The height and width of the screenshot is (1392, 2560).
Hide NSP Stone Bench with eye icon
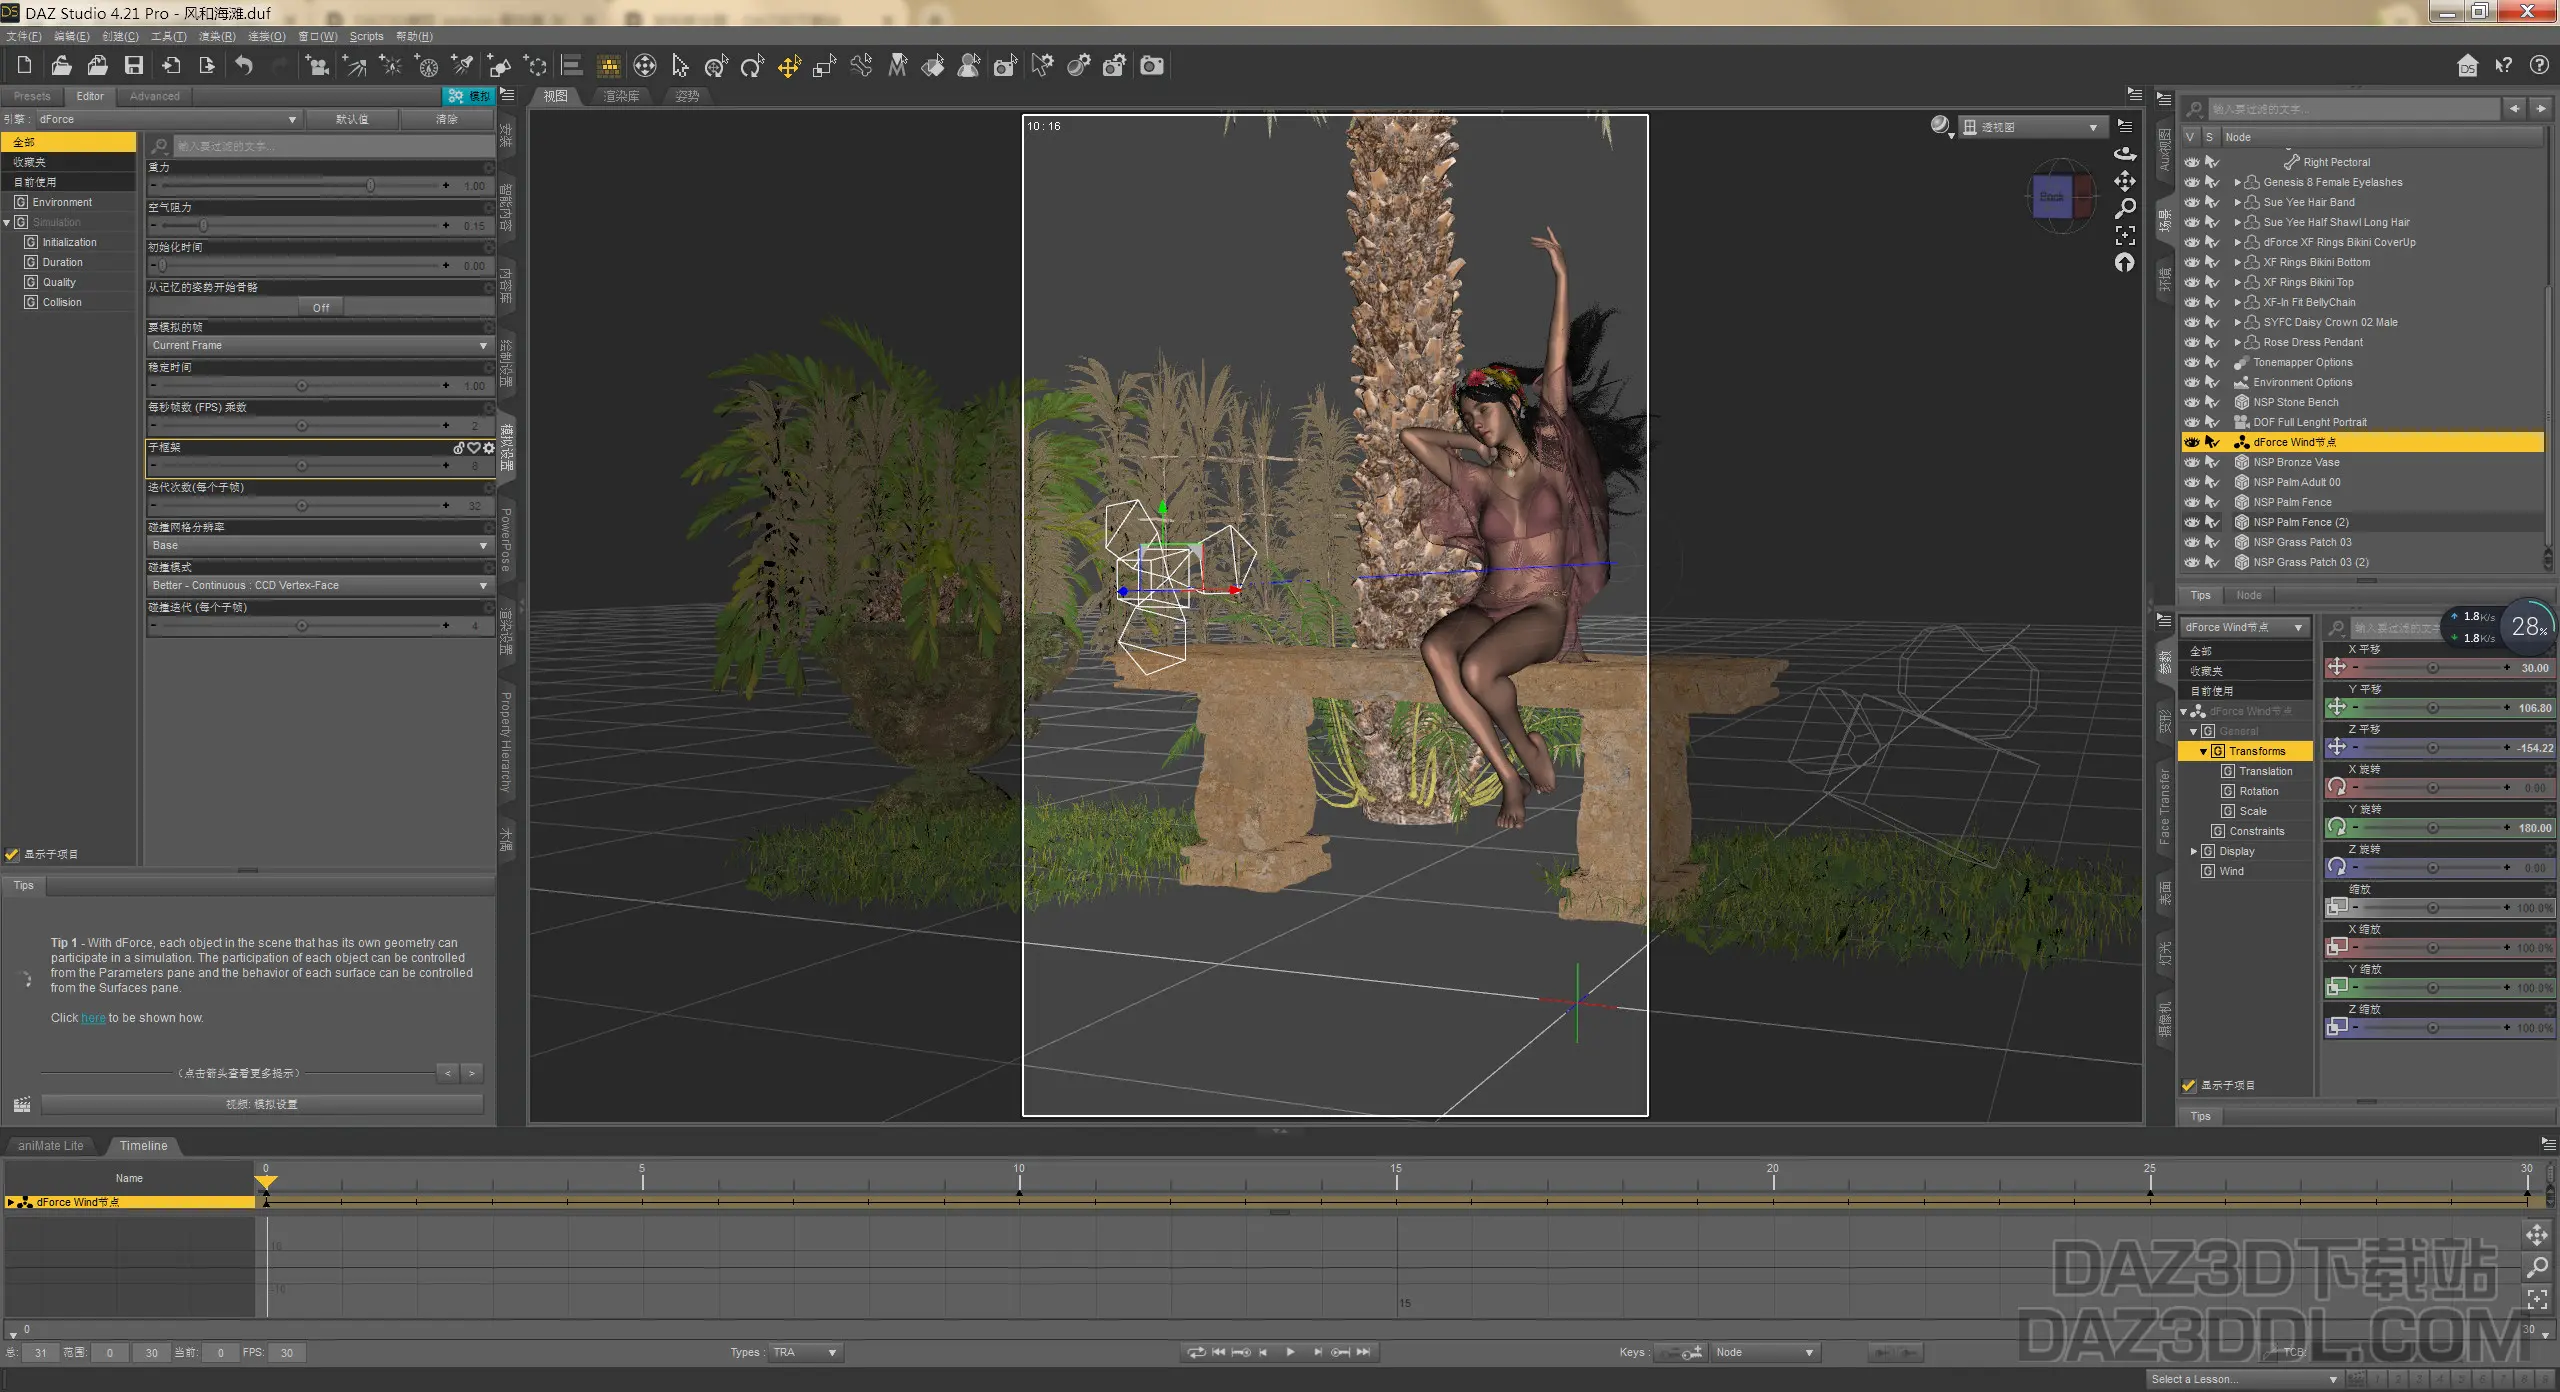(2192, 402)
